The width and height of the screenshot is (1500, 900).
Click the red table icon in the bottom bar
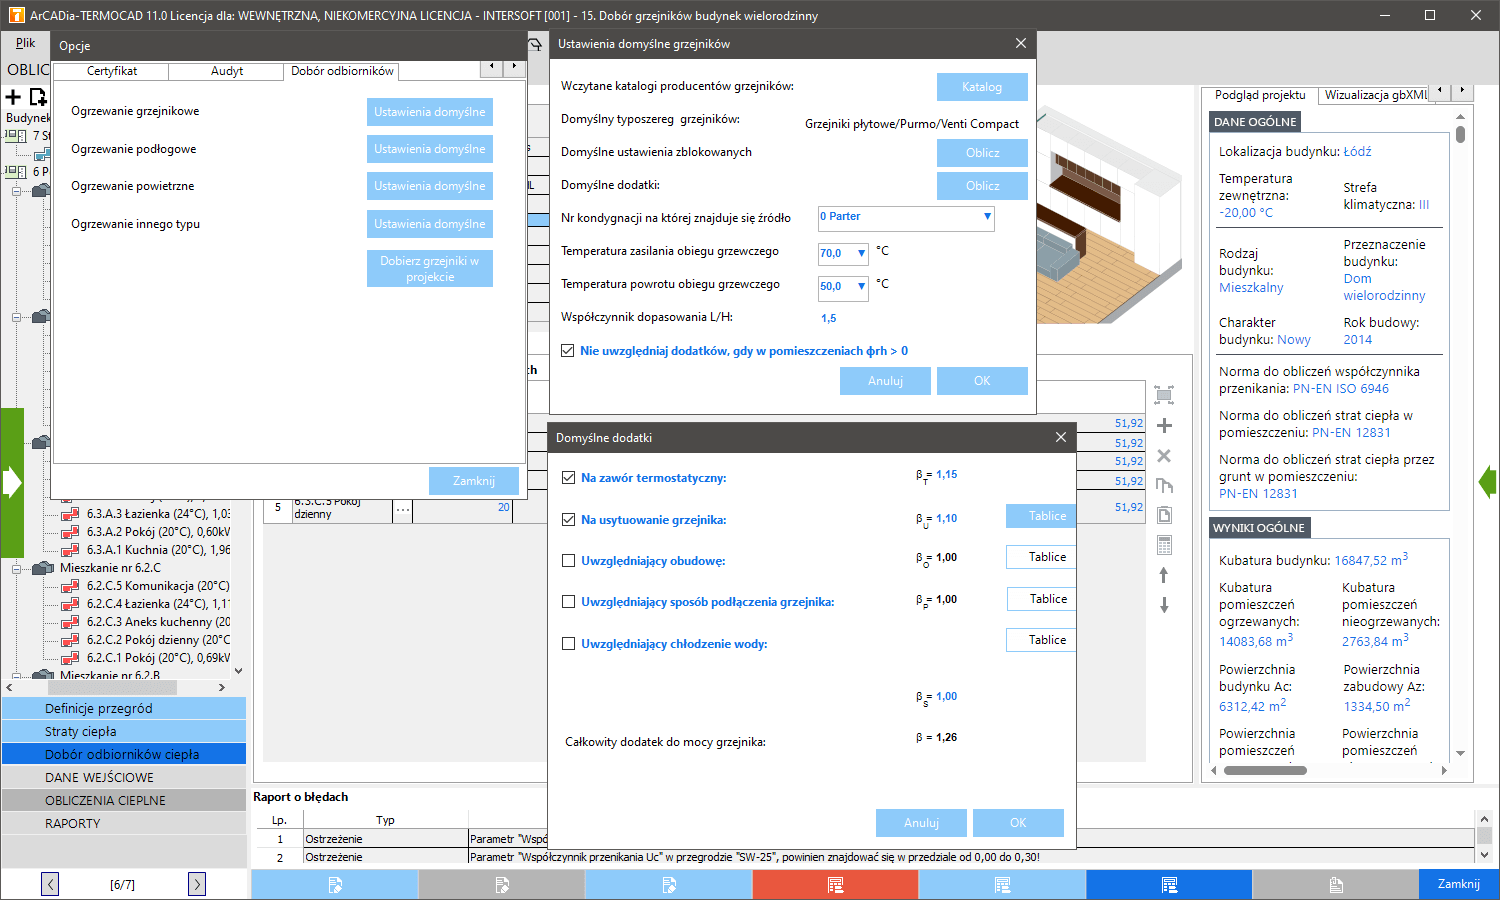(835, 885)
